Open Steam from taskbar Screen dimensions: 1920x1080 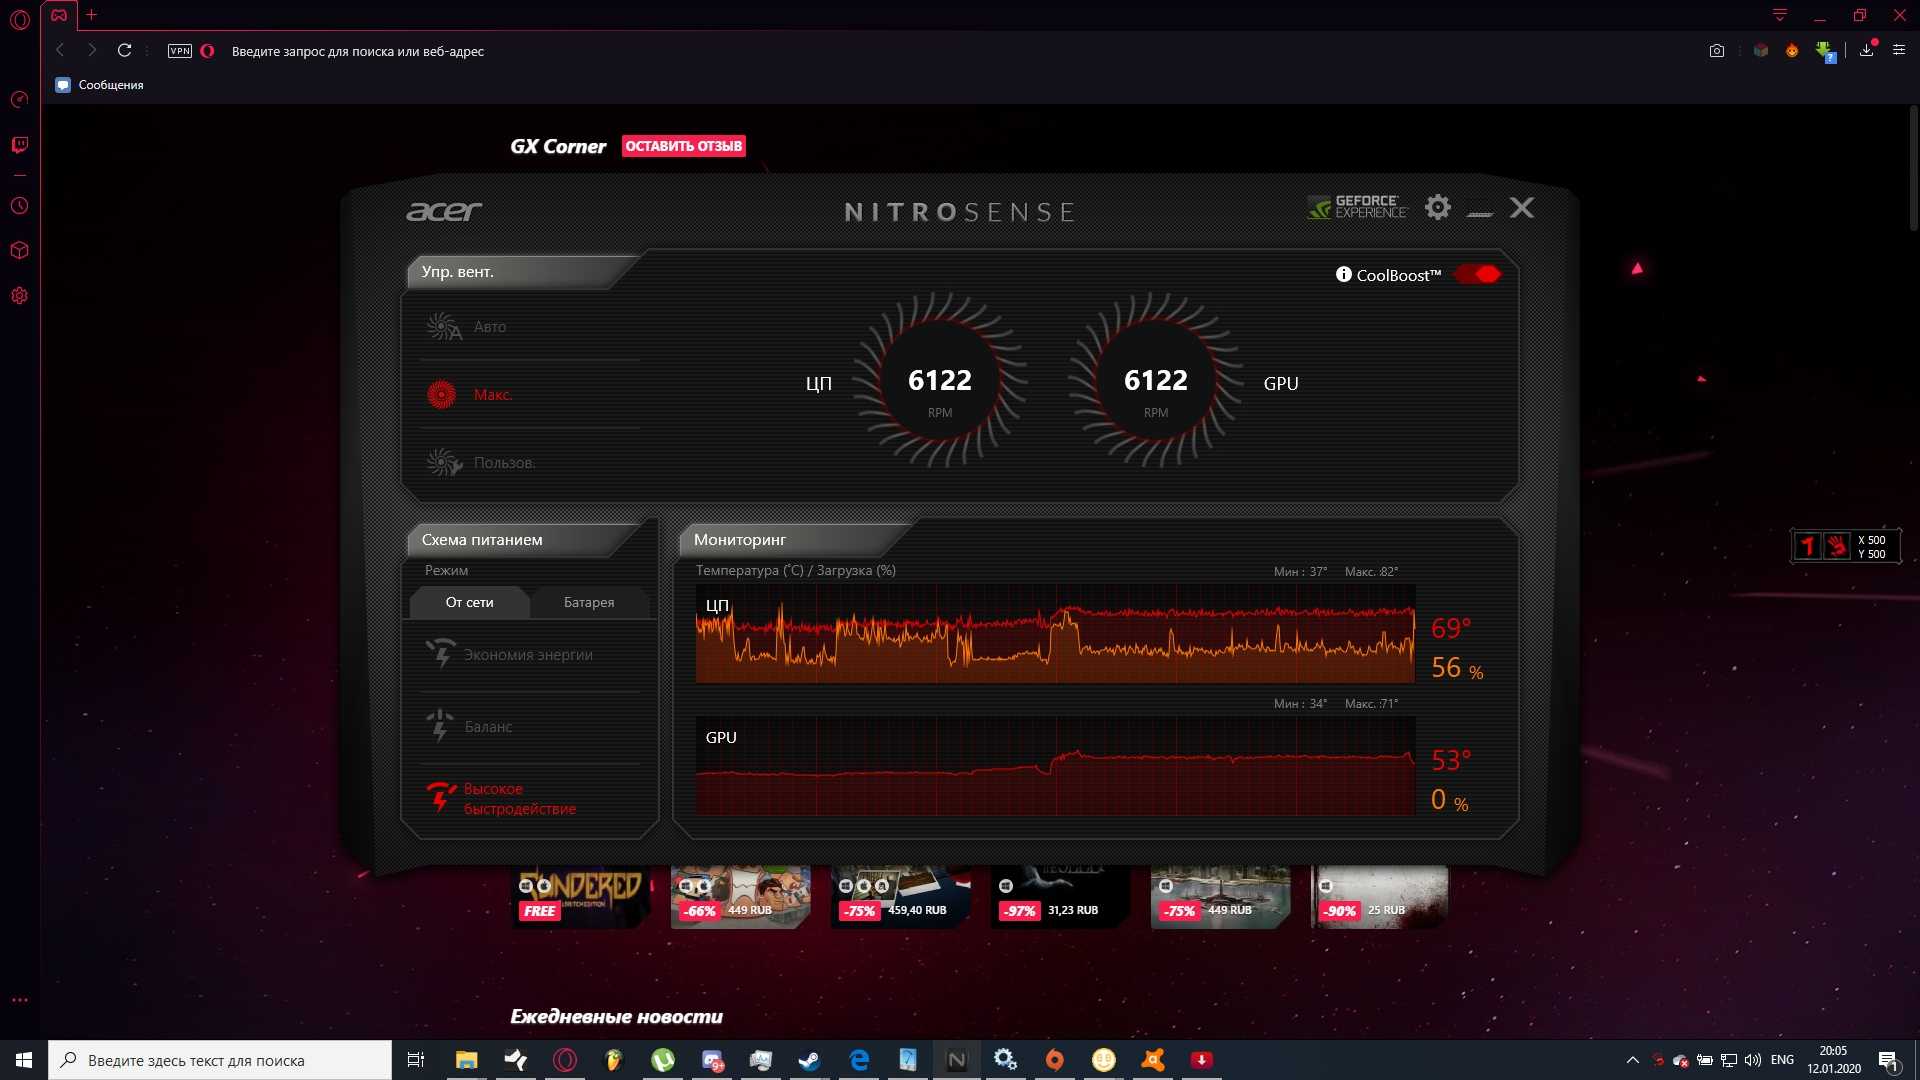(x=809, y=1060)
